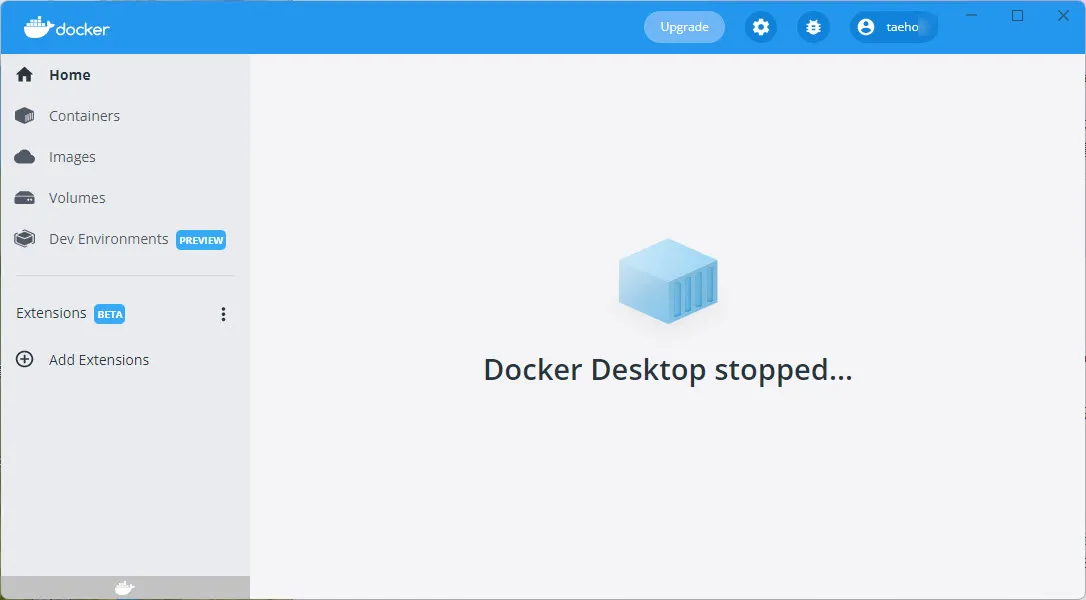
Task: Maximize the Docker Desktop window
Action: (x=1017, y=15)
